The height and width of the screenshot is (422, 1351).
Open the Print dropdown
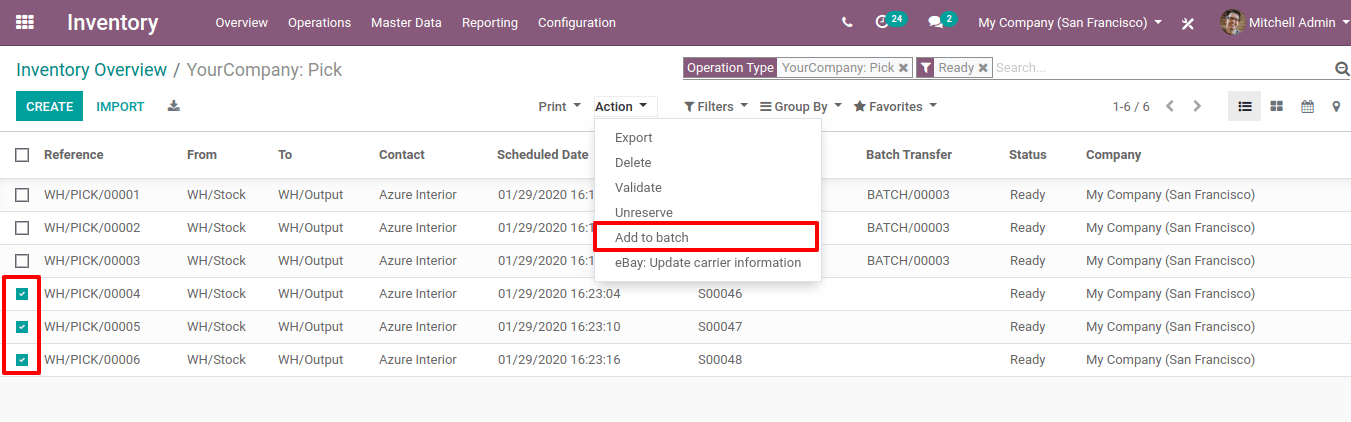click(559, 107)
